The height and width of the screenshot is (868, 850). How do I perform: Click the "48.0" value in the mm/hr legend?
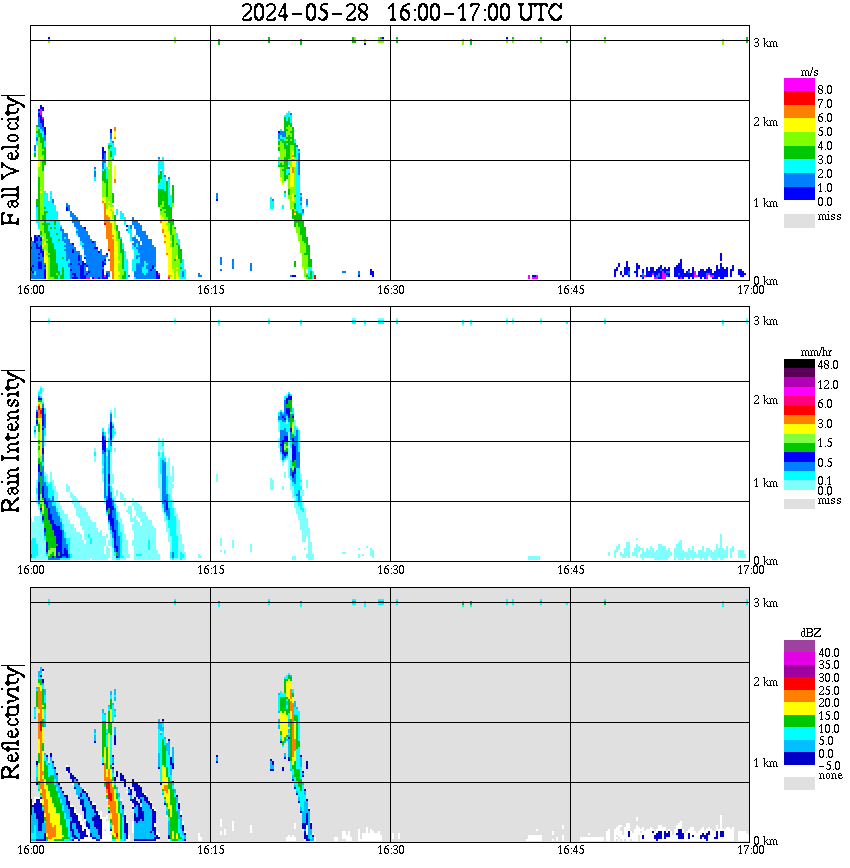click(827, 365)
